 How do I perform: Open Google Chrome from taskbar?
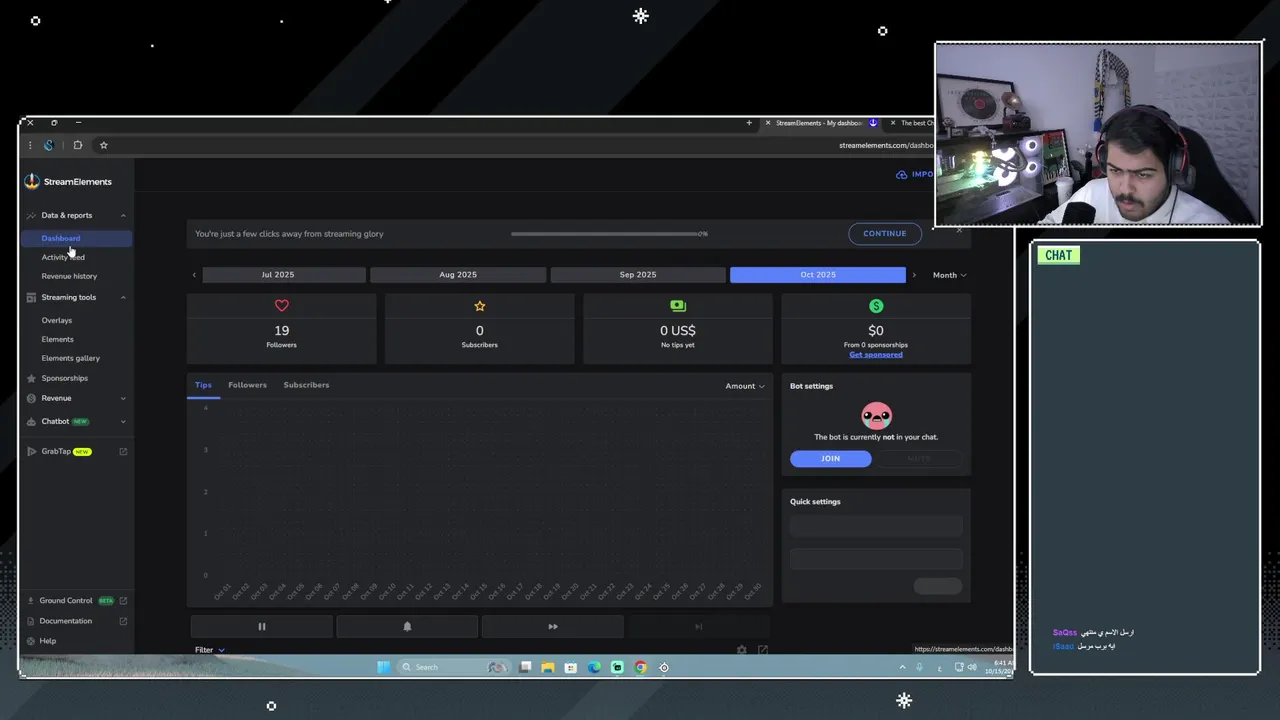(640, 667)
